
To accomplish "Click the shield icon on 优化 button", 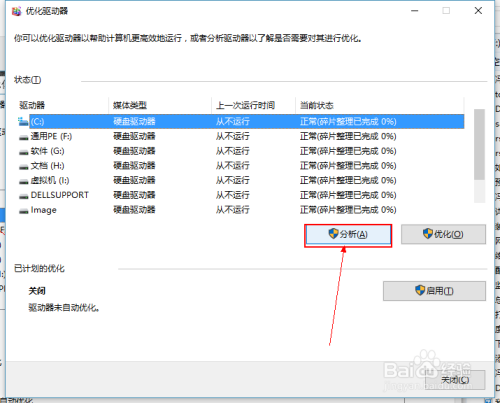I will [428, 233].
